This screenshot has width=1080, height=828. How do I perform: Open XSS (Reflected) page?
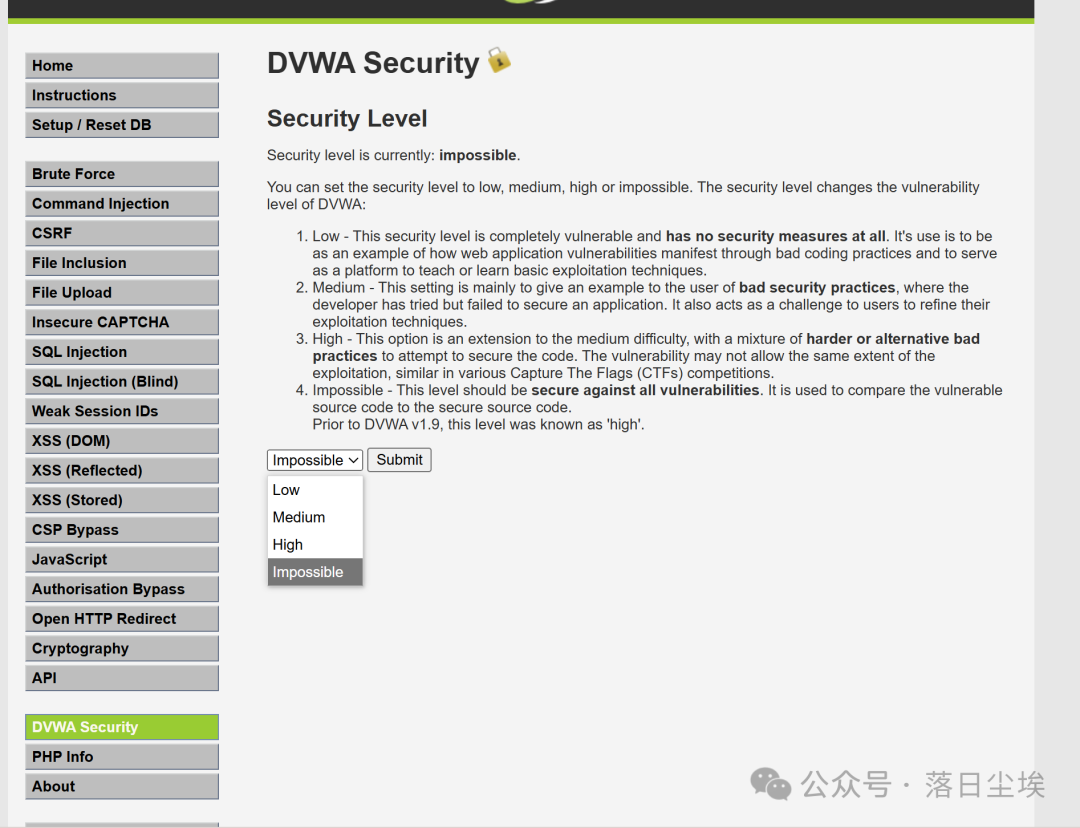click(122, 470)
